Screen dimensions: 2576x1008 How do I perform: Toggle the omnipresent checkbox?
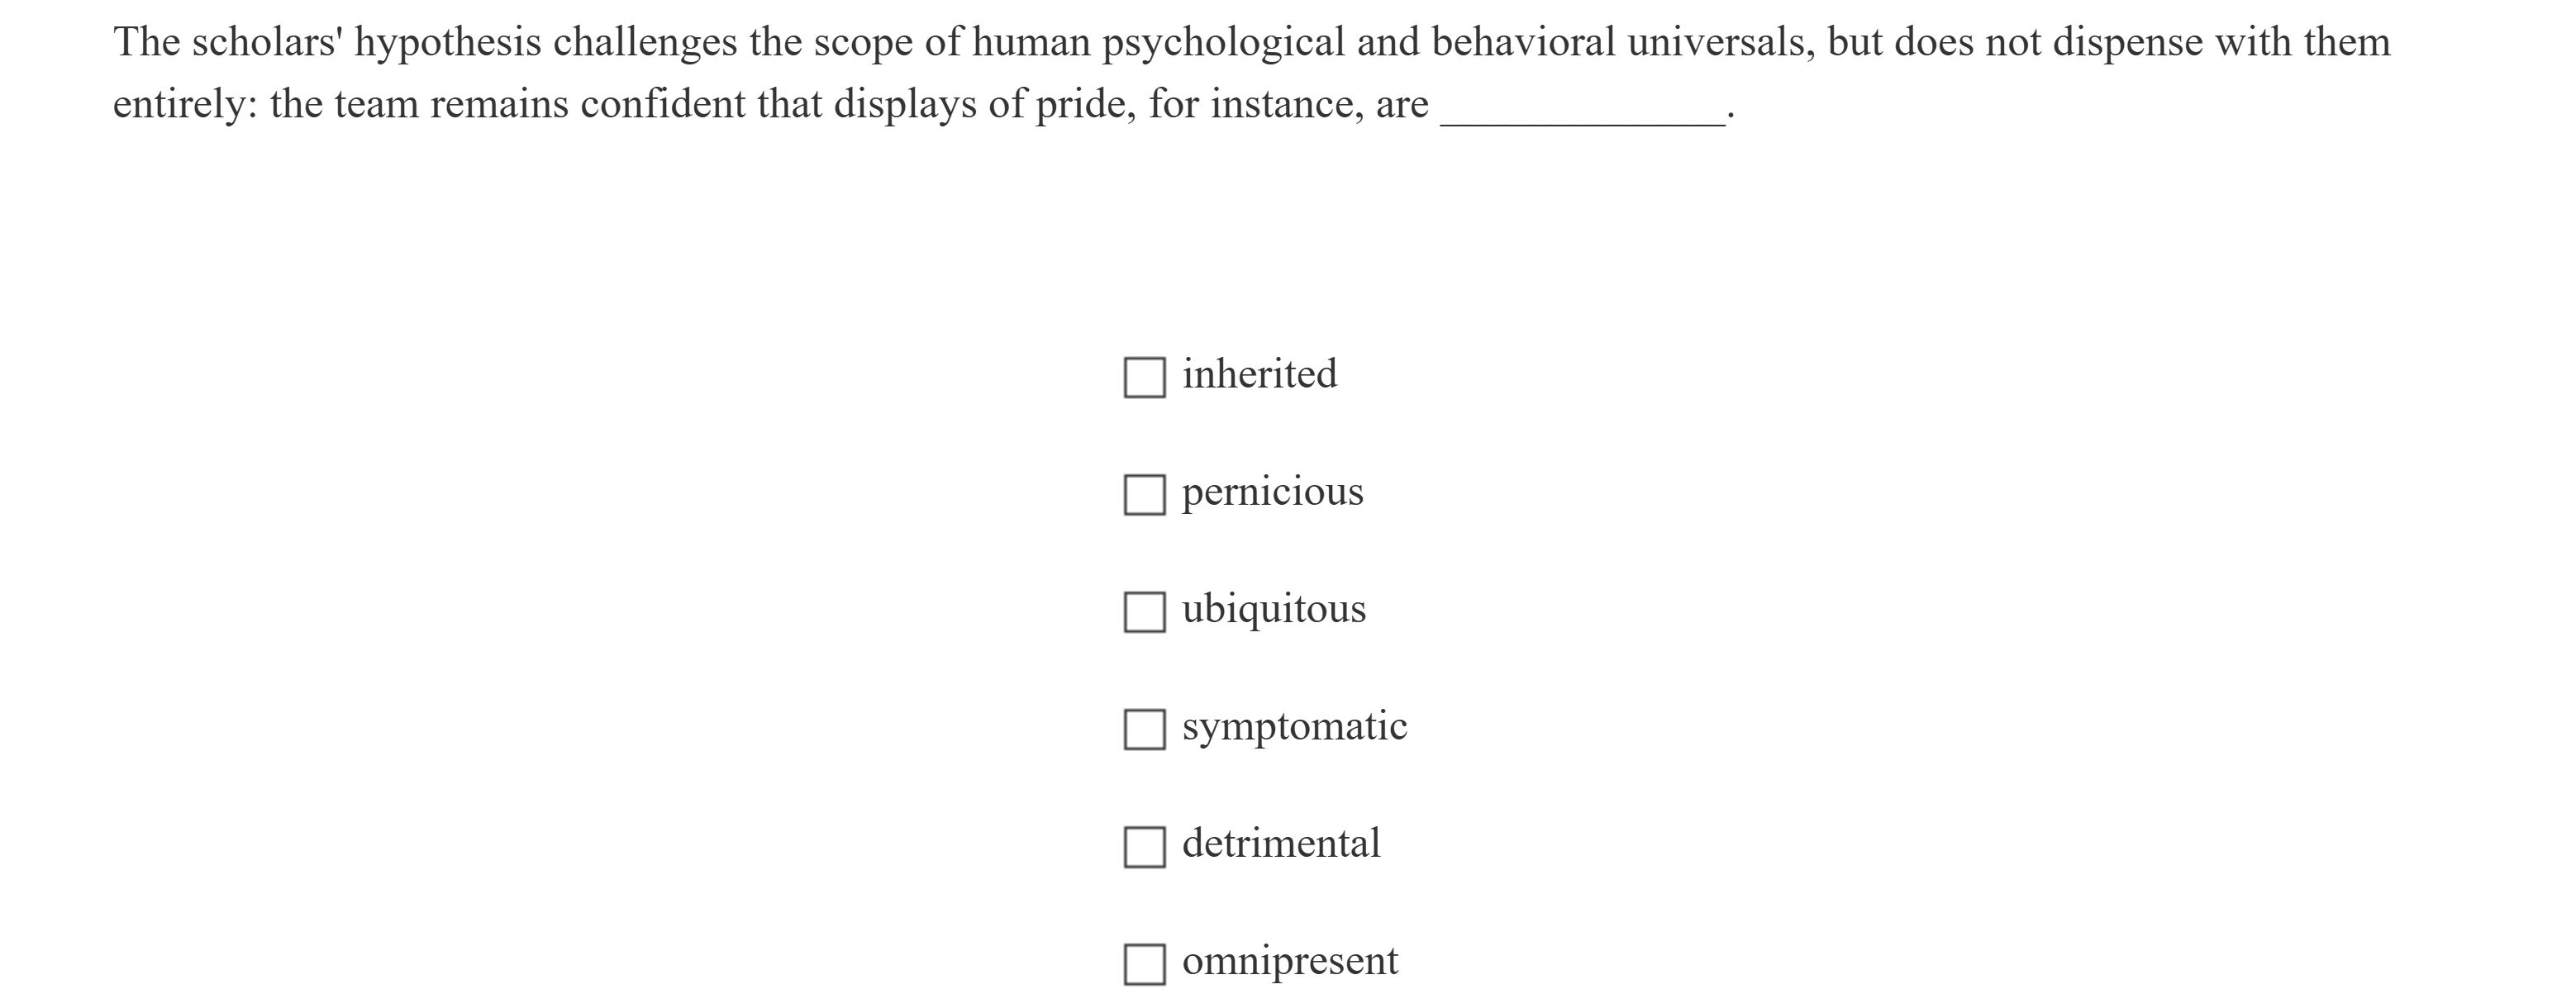point(1144,964)
